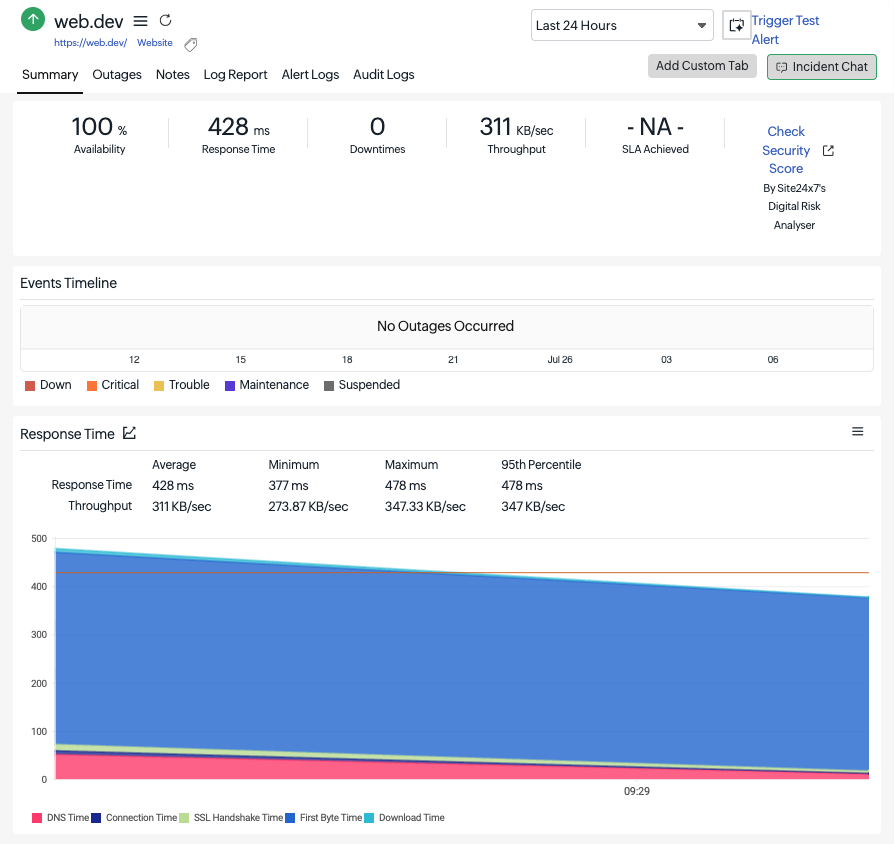The image size is (894, 844).
Task: Toggle the SSL Handshake Time series in legend
Action: (231, 818)
